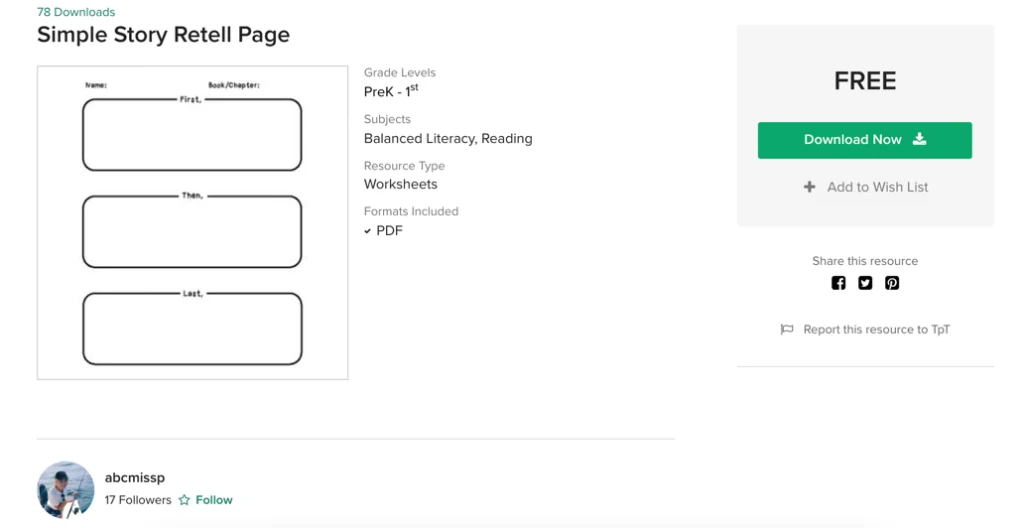Click the Worksheets resource type
Viewport: 1024px width, 528px height.
pyautogui.click(x=400, y=184)
